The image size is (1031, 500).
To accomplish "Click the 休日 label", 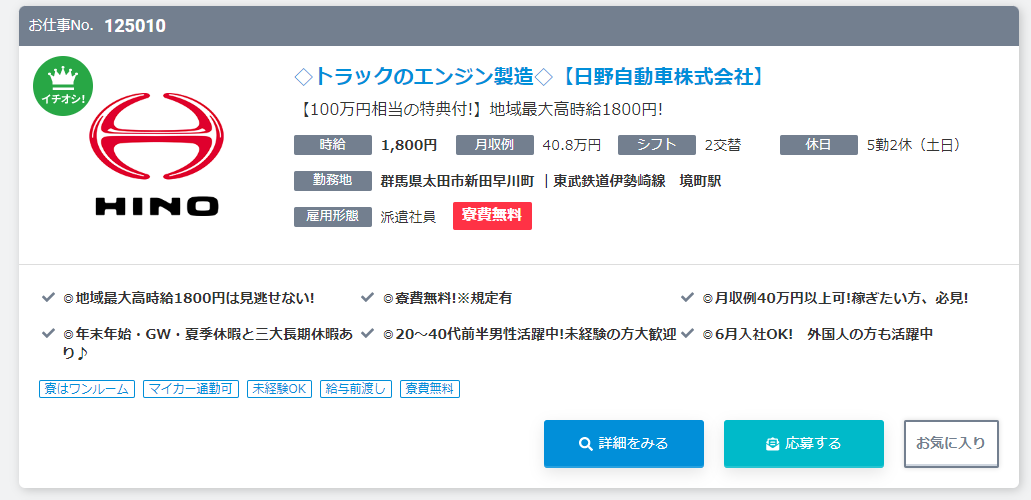I will click(x=819, y=145).
